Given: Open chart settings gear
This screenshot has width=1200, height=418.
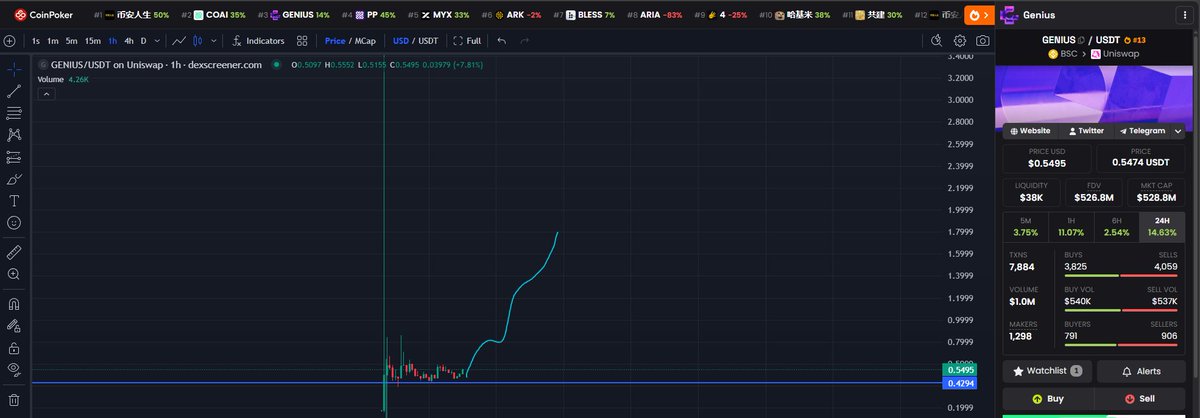Looking at the screenshot, I should pos(960,41).
